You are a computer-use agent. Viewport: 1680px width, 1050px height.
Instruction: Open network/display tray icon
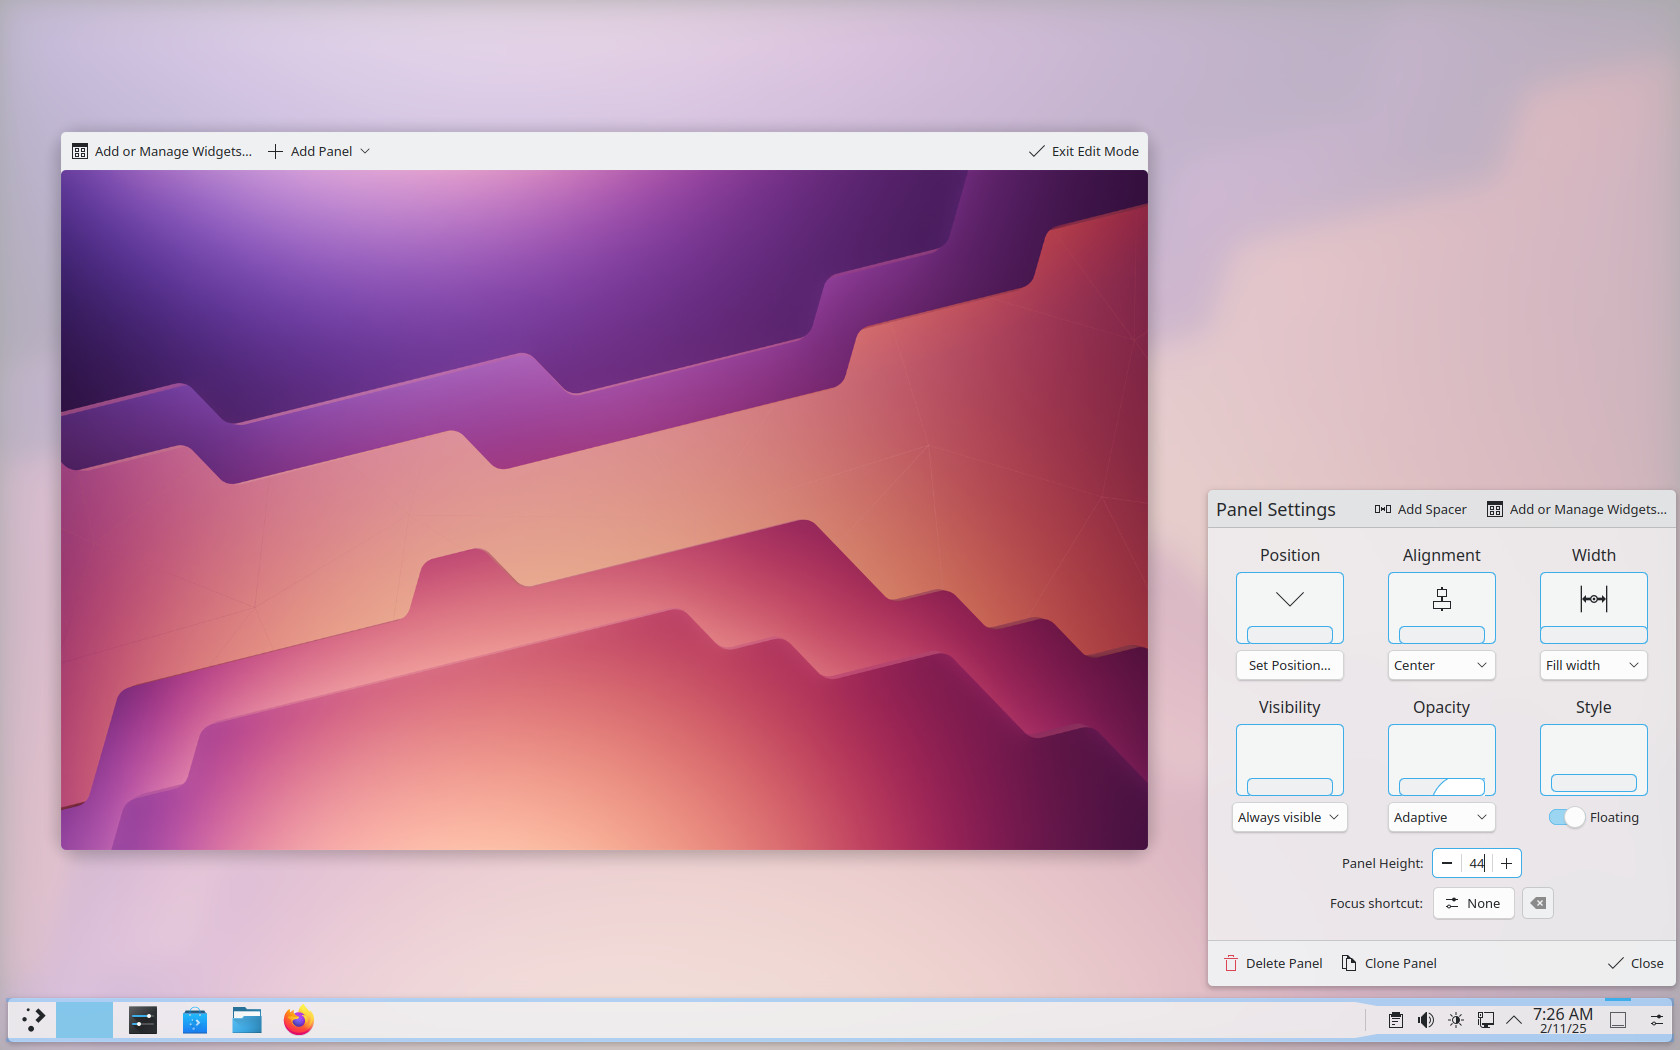tap(1486, 1020)
